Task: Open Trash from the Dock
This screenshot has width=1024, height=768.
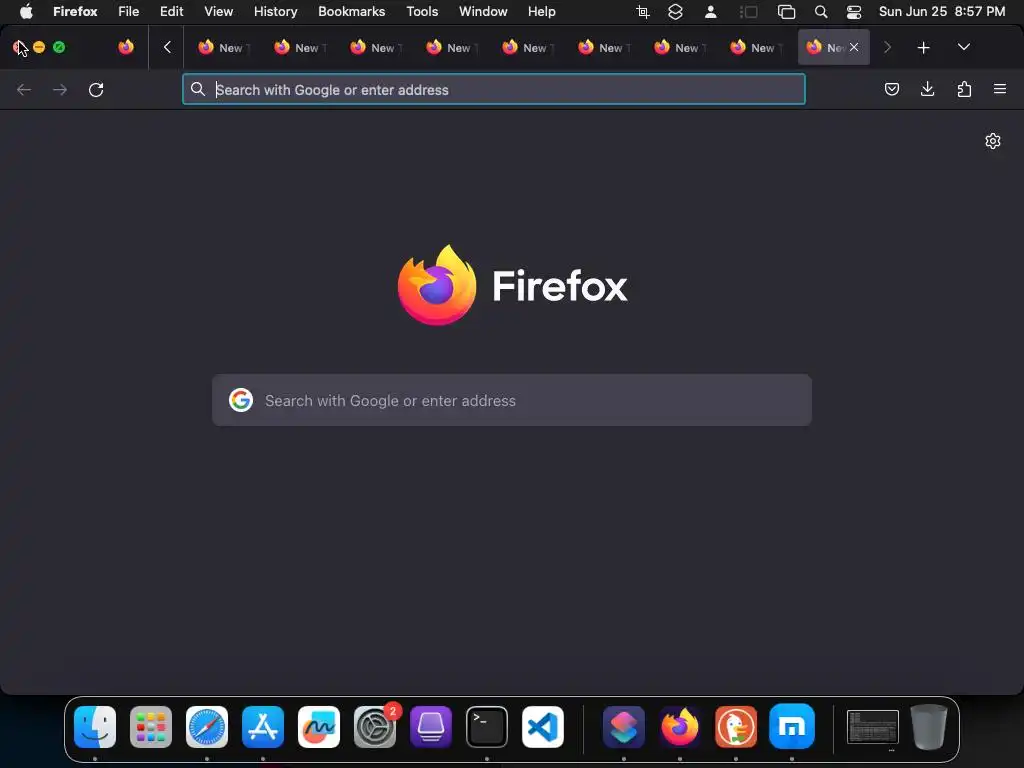Action: pos(929,727)
